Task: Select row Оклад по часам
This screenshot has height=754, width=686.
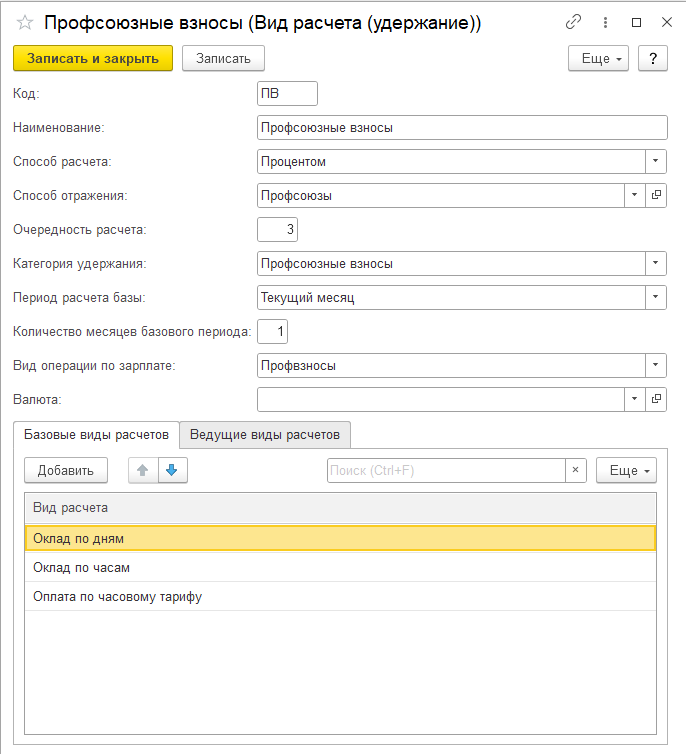Action: 340,567
